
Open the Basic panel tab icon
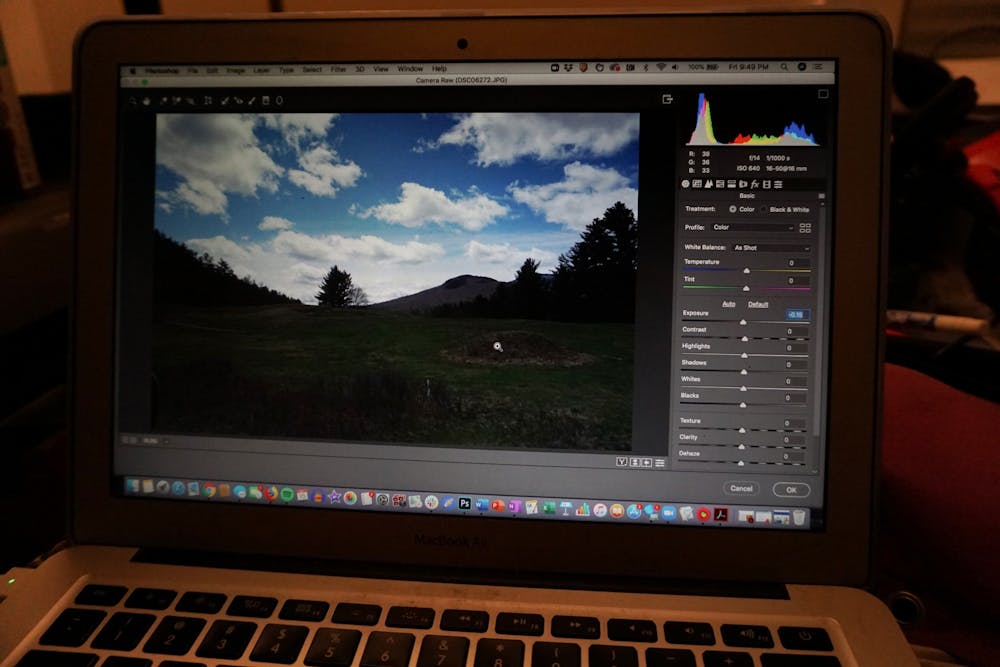click(x=686, y=184)
